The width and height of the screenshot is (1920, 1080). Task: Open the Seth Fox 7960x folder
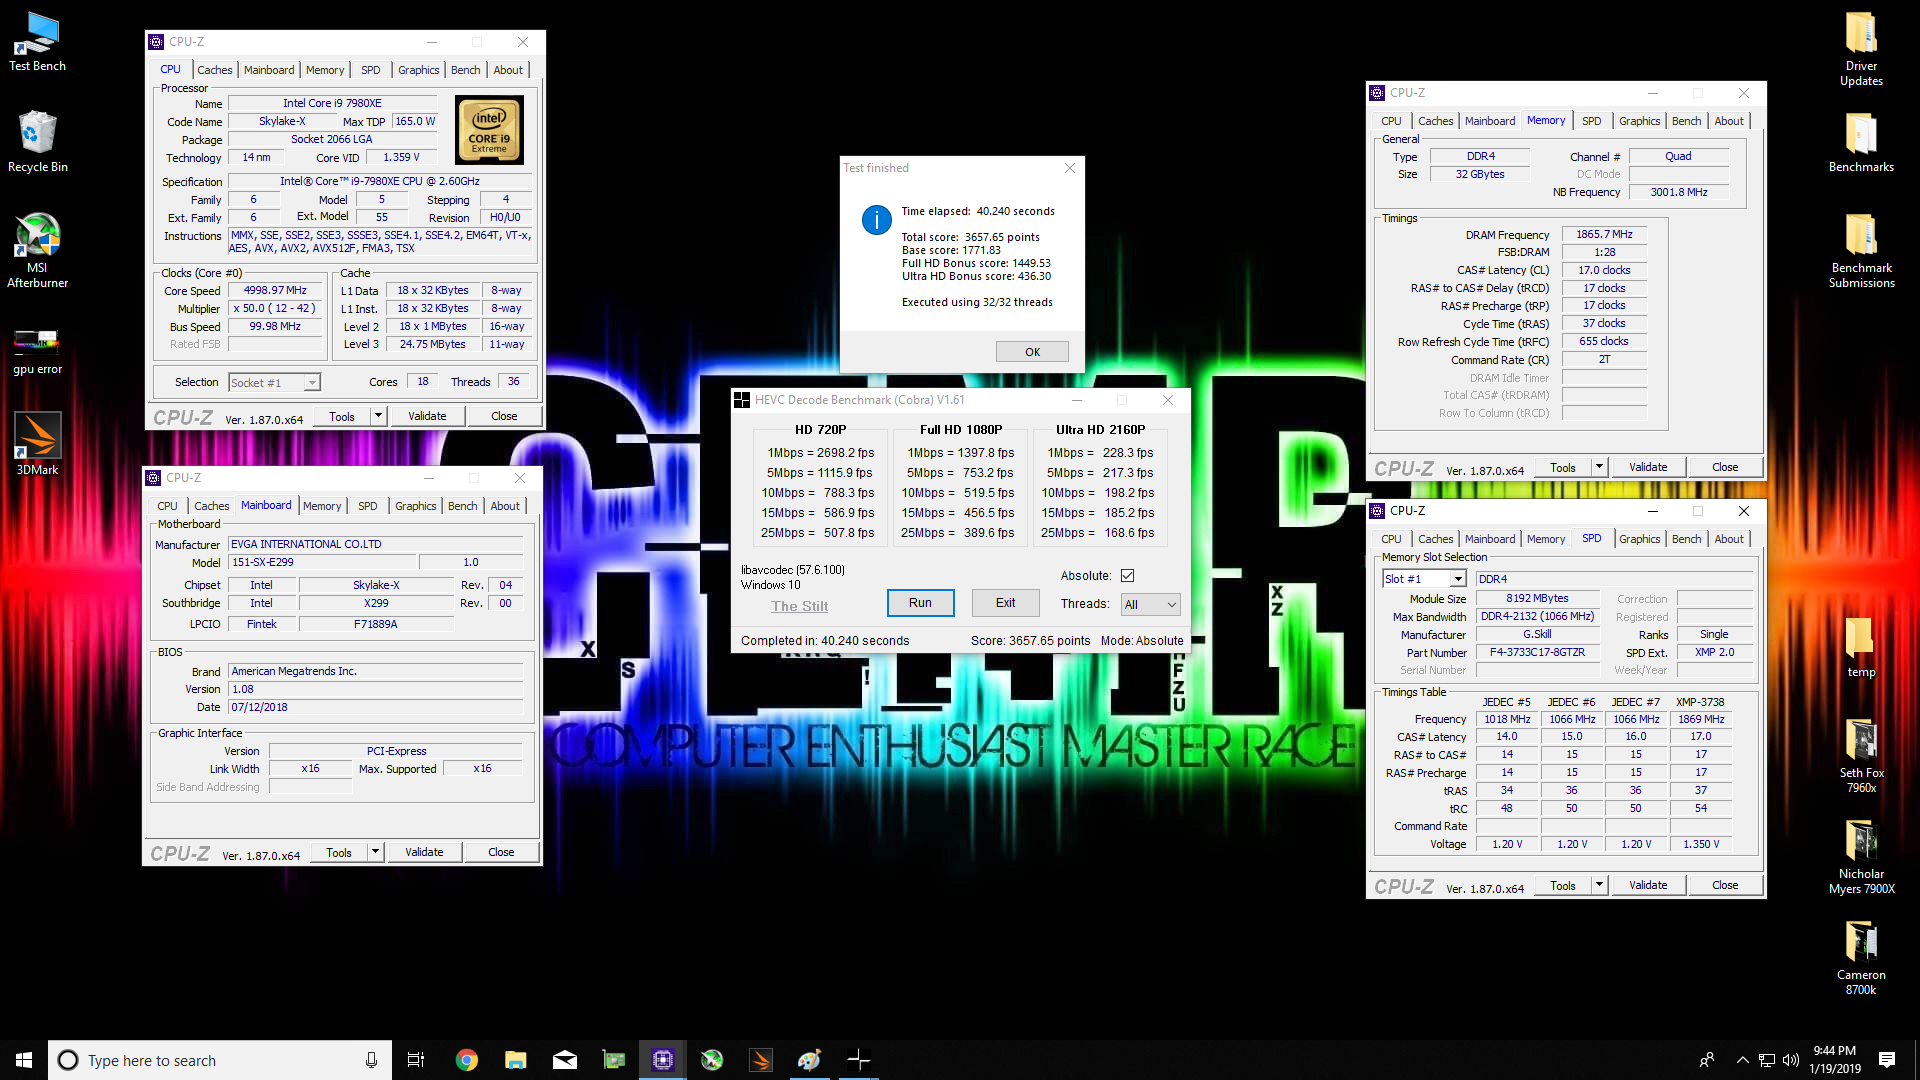pos(1861,756)
